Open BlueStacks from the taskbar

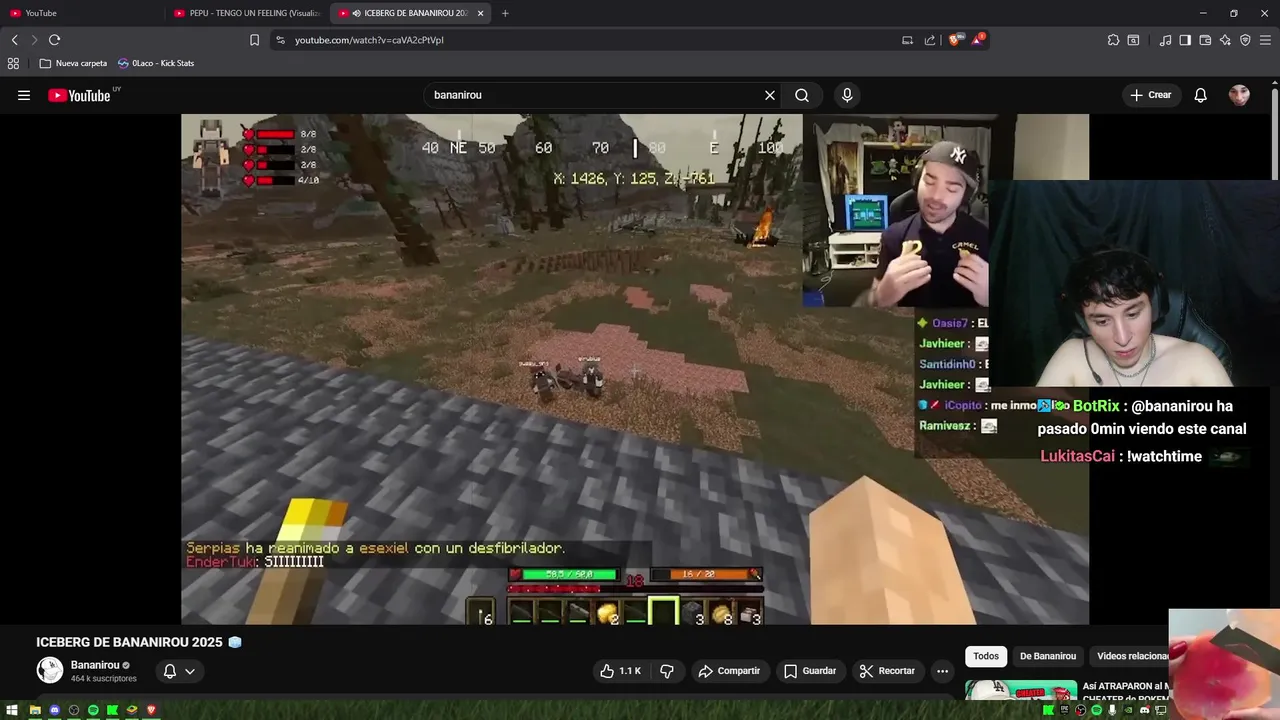click(132, 710)
